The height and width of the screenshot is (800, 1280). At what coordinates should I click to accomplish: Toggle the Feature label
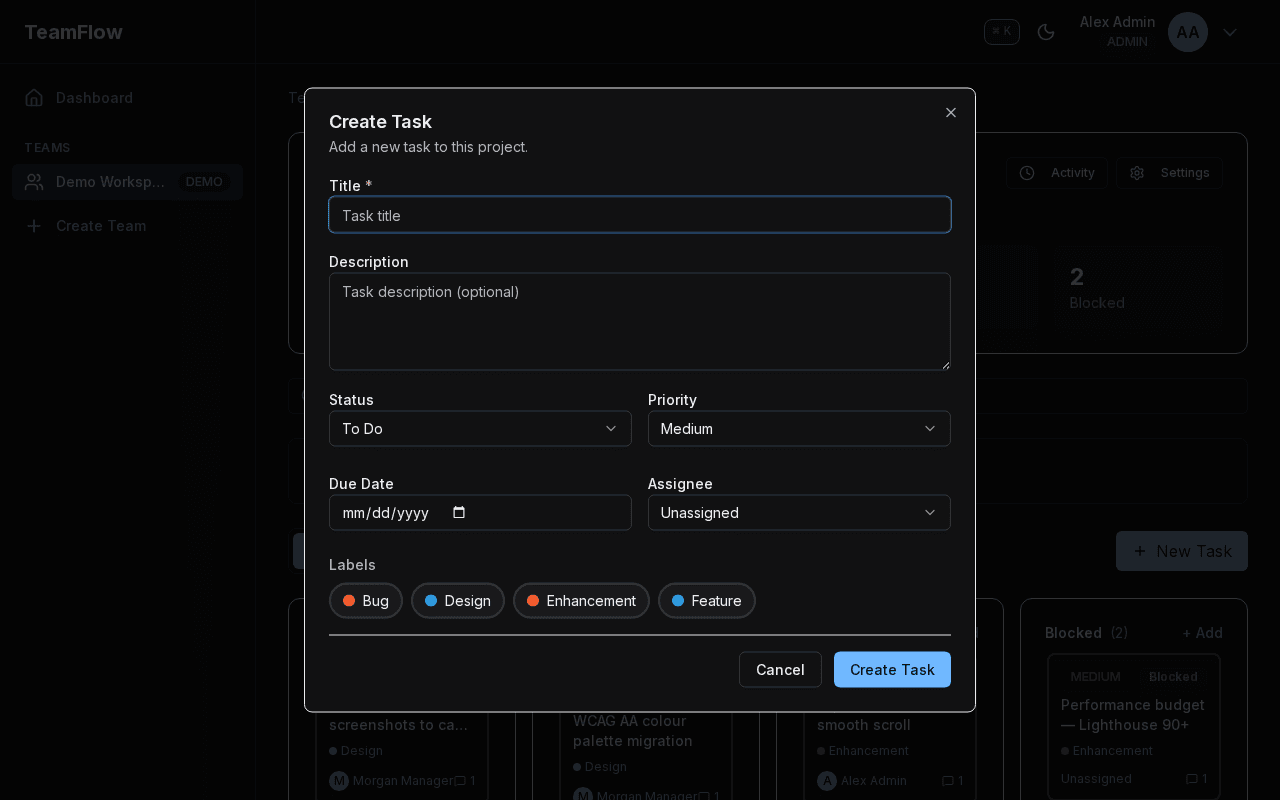pyautogui.click(x=706, y=600)
